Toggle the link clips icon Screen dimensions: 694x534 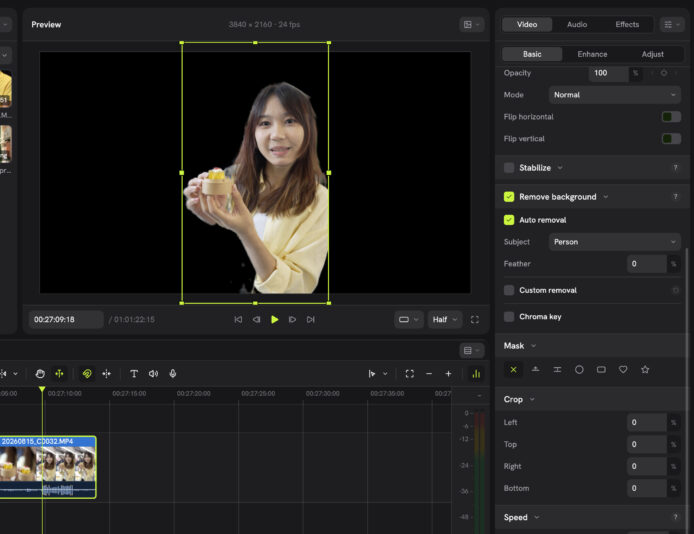pyautogui.click(x=87, y=374)
